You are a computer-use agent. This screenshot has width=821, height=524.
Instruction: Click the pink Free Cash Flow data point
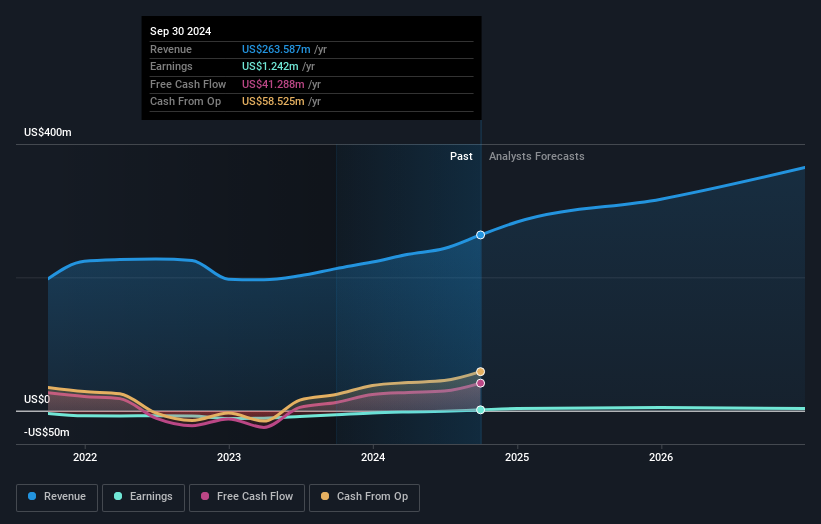[480, 383]
